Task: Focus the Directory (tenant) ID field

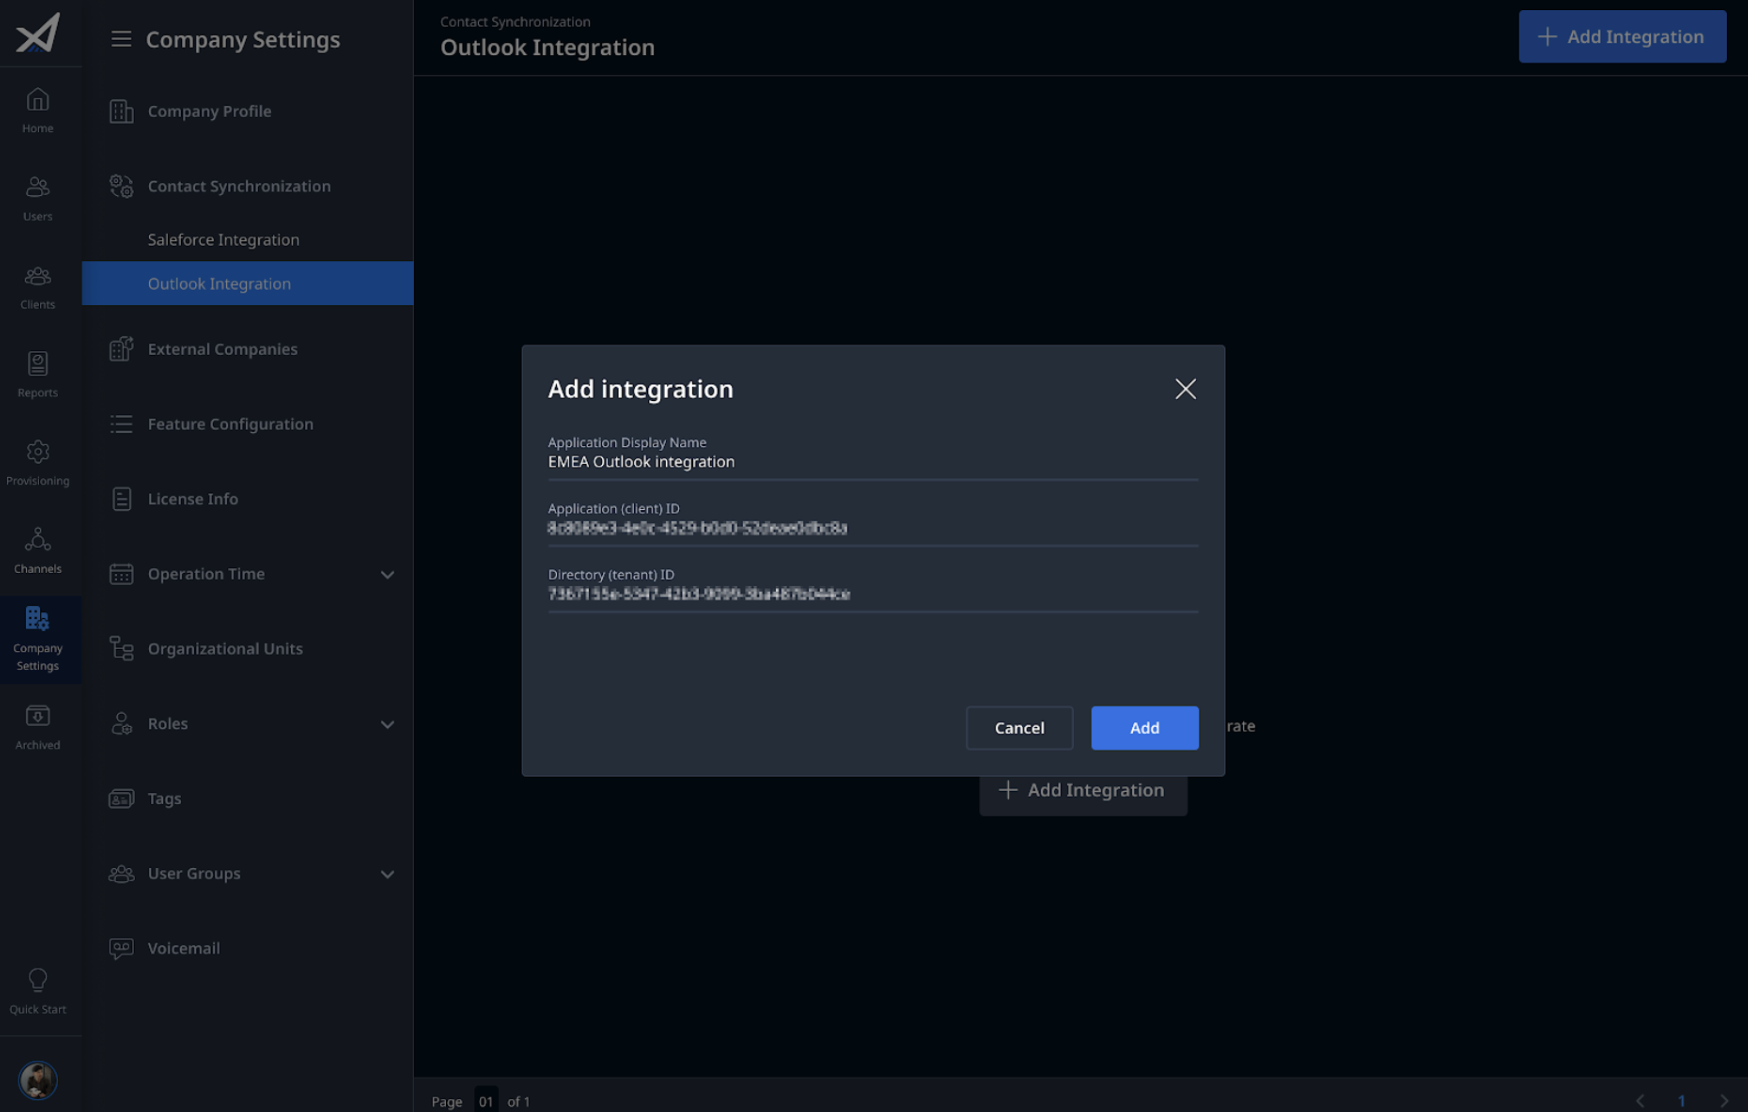Action: (872, 589)
